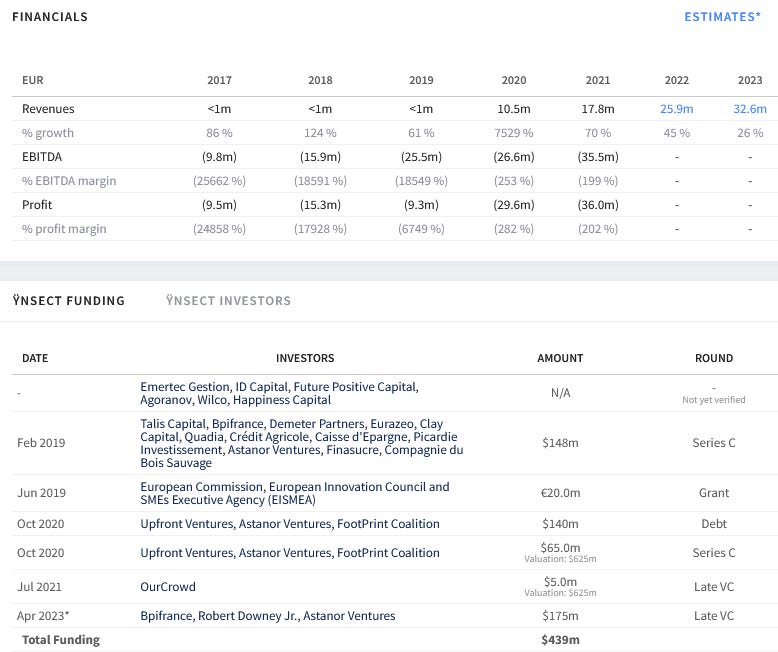Click the 2019 year column header
The width and height of the screenshot is (778, 652).
(x=421, y=80)
